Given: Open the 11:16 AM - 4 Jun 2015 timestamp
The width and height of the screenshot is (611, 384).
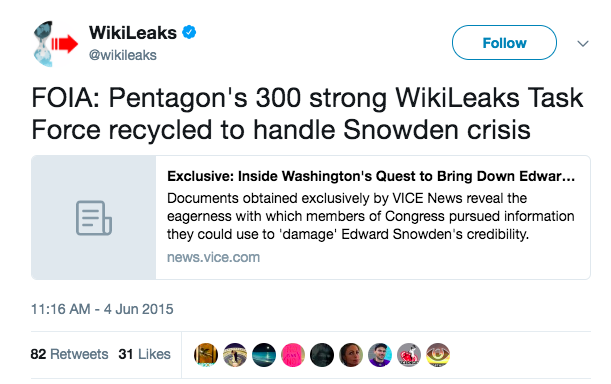Looking at the screenshot, I should [x=102, y=309].
